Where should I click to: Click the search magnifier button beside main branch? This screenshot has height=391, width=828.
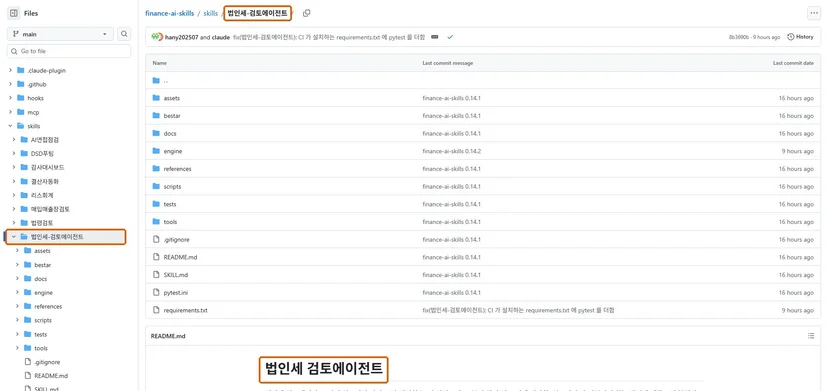pyautogui.click(x=124, y=34)
